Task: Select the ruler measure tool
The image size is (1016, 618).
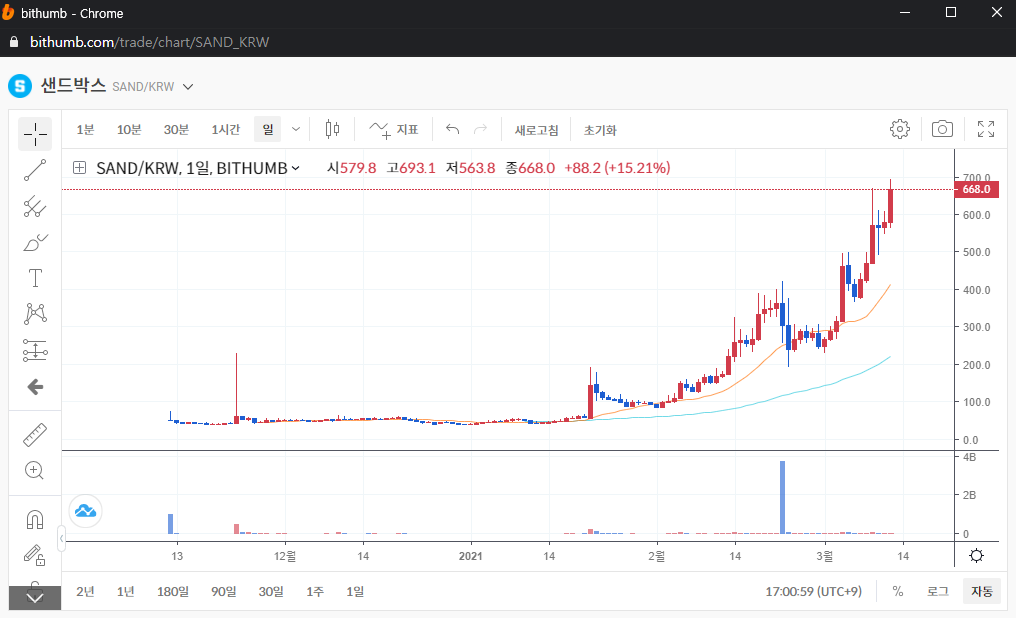Action: point(35,435)
